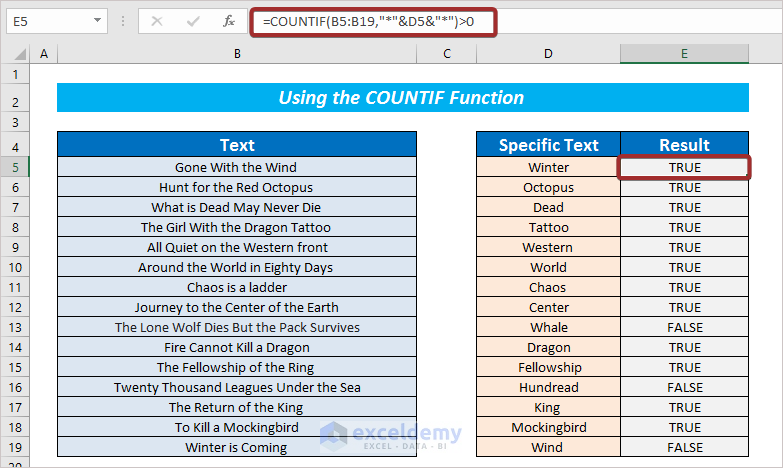Select the 'Dead' specific text cell

click(548, 207)
